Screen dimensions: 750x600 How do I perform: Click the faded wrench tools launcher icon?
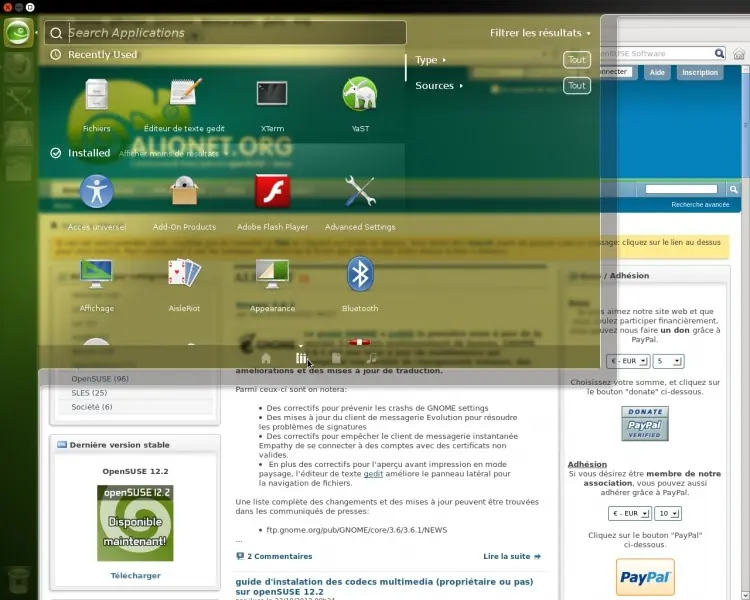coord(18,100)
